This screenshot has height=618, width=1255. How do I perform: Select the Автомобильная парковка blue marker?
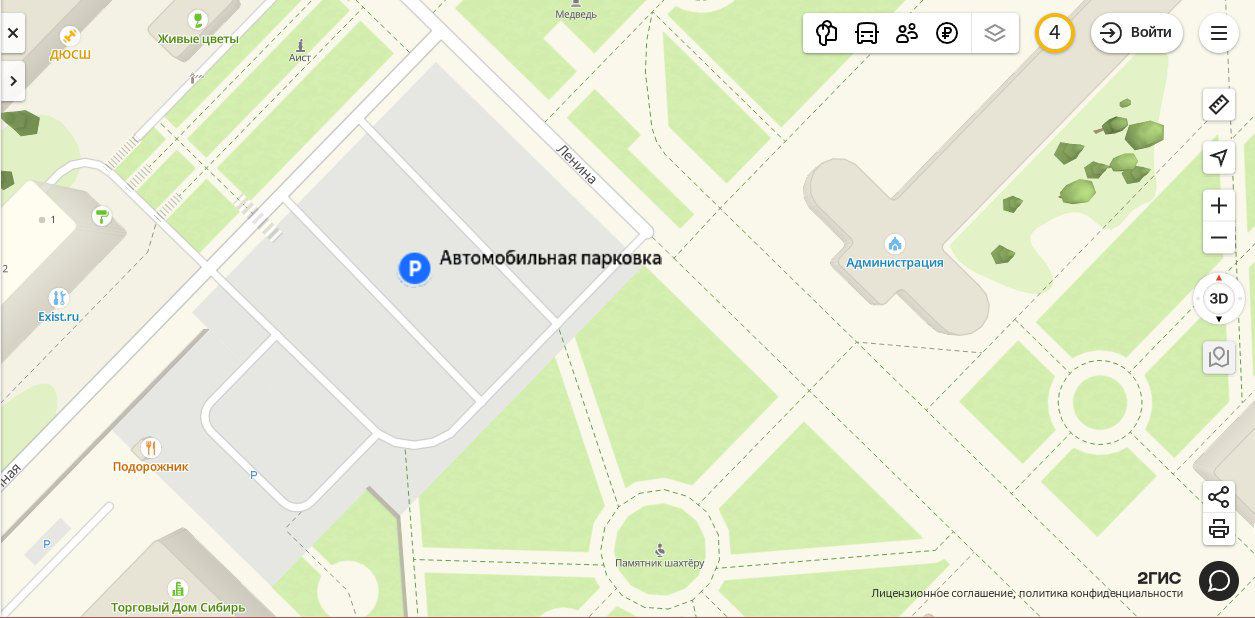[x=414, y=268]
